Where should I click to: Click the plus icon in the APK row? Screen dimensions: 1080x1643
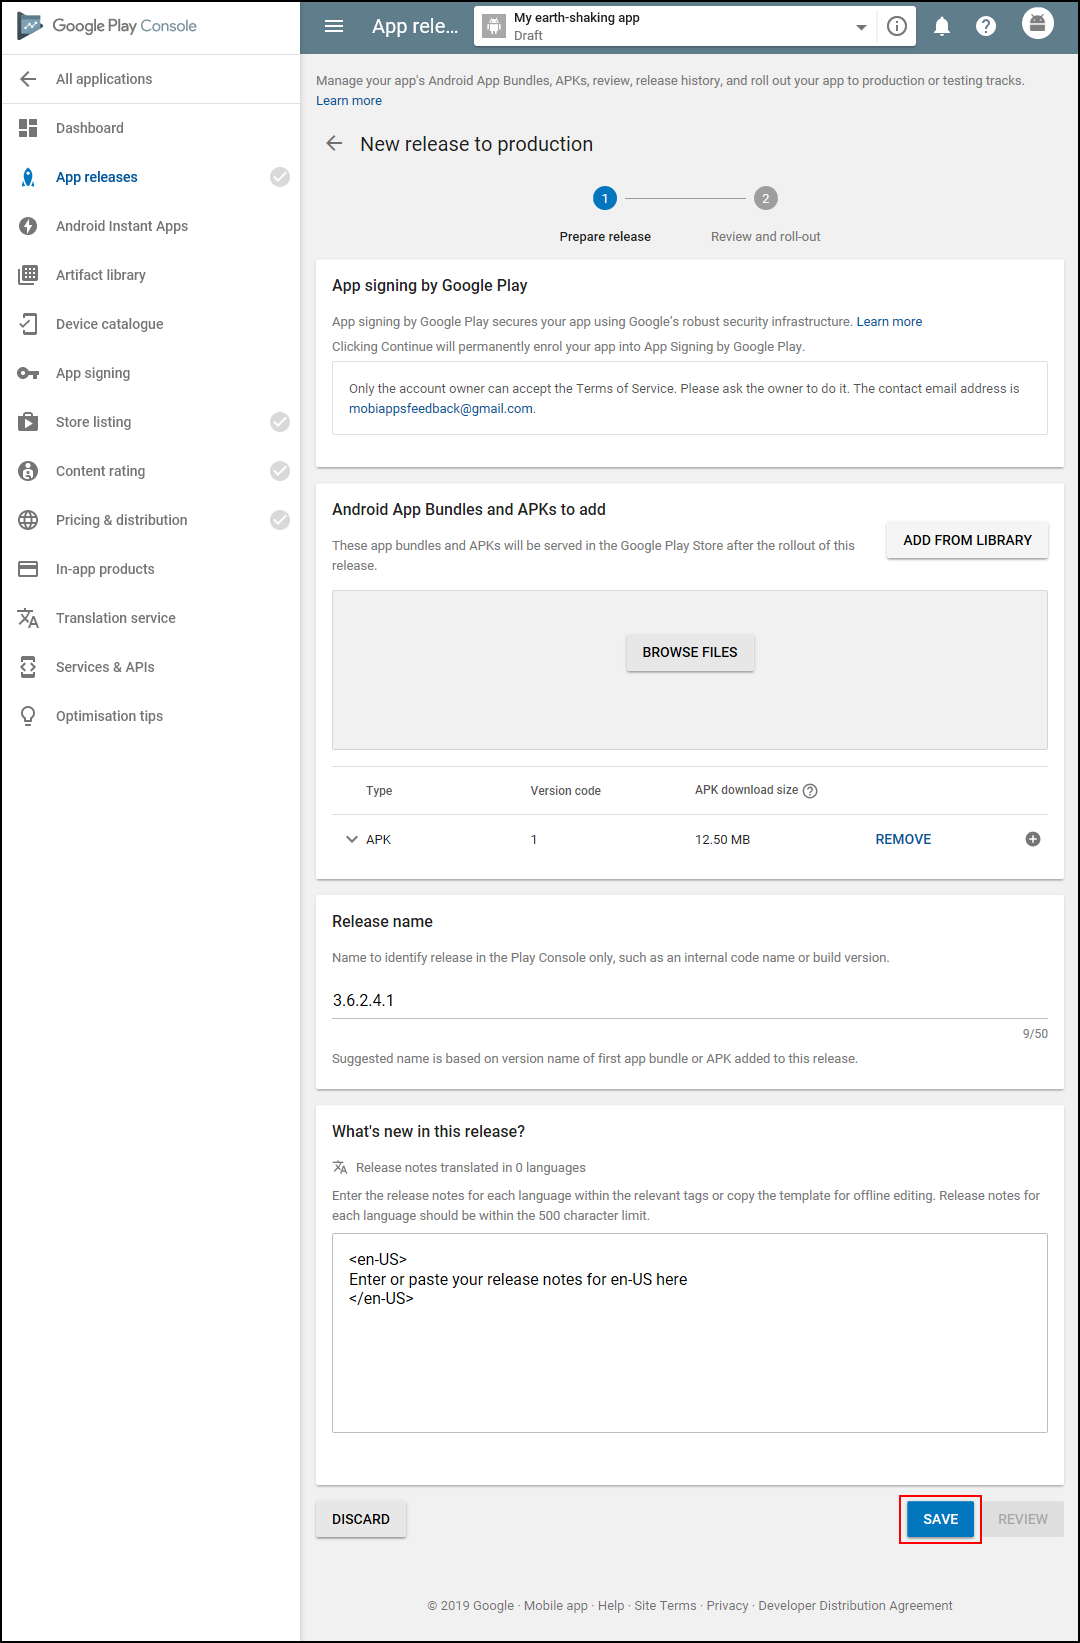click(1033, 839)
